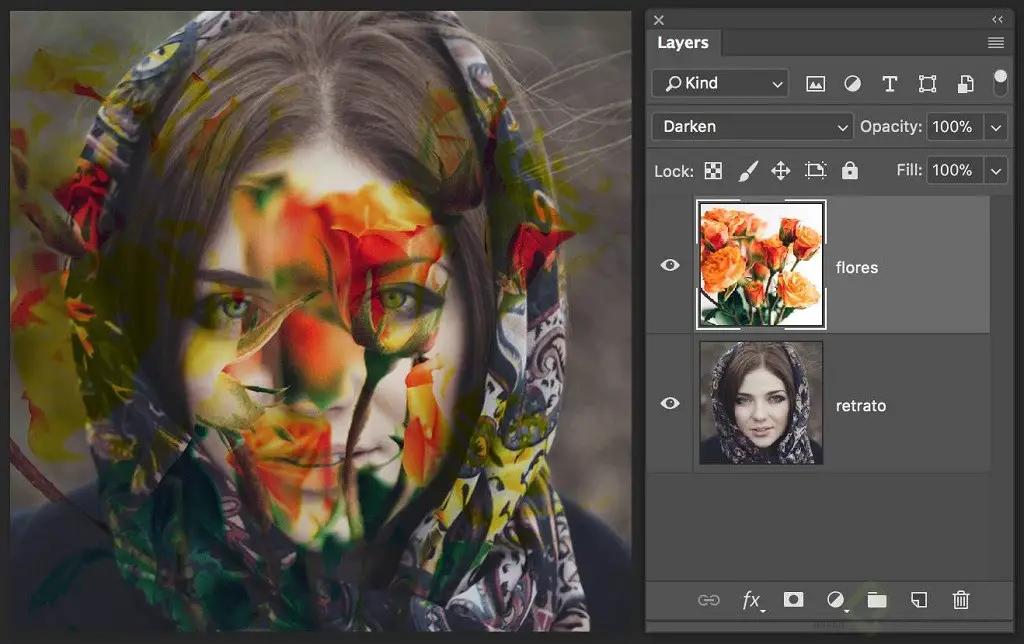Open the Kind filter type dropdown
This screenshot has width=1024, height=644.
(720, 83)
